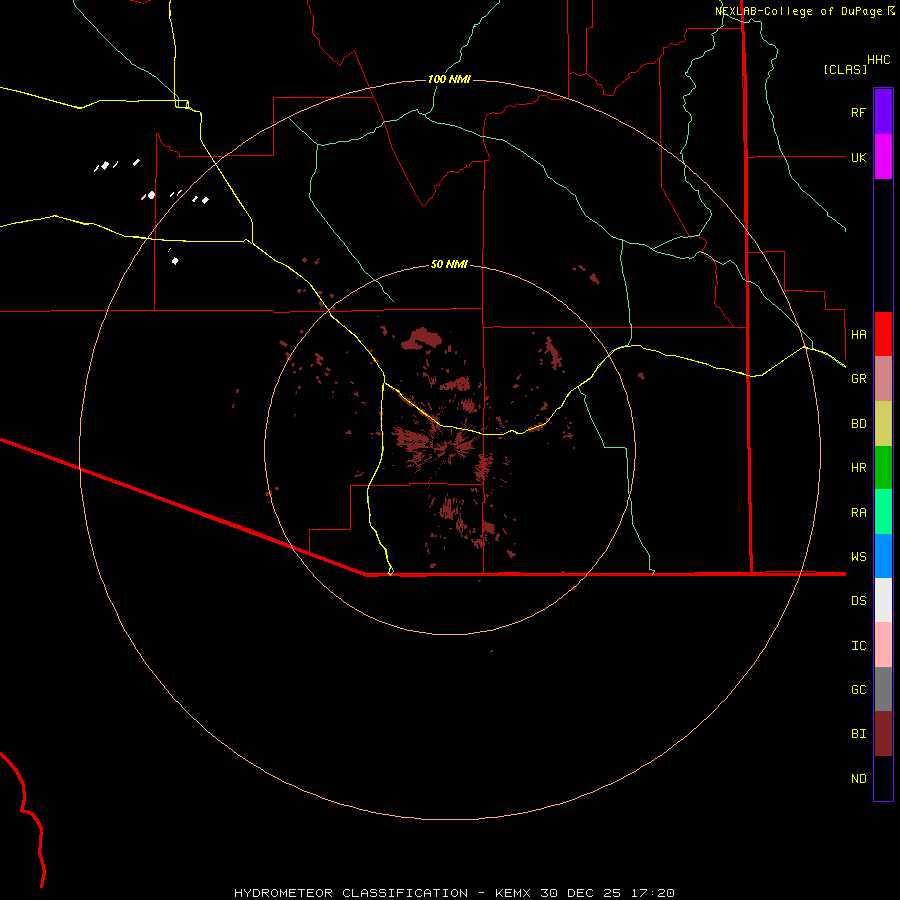The height and width of the screenshot is (900, 900).
Task: Click the 50 NMI range ring label
Action: click(x=449, y=264)
